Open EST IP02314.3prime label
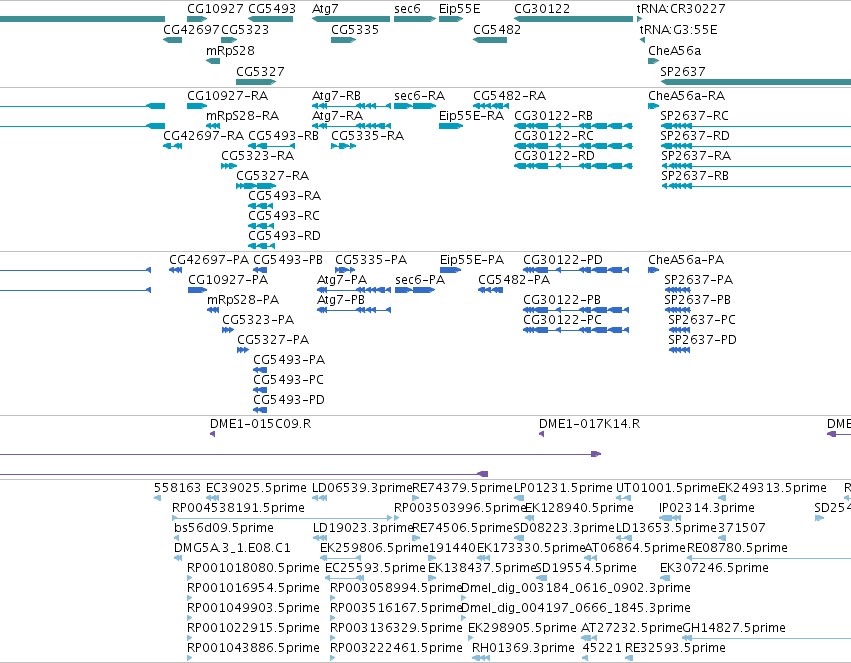 [x=707, y=509]
